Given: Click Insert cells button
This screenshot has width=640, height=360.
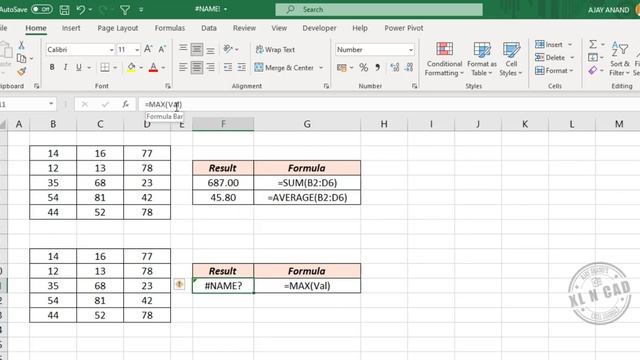Looking at the screenshot, I should [x=549, y=44].
